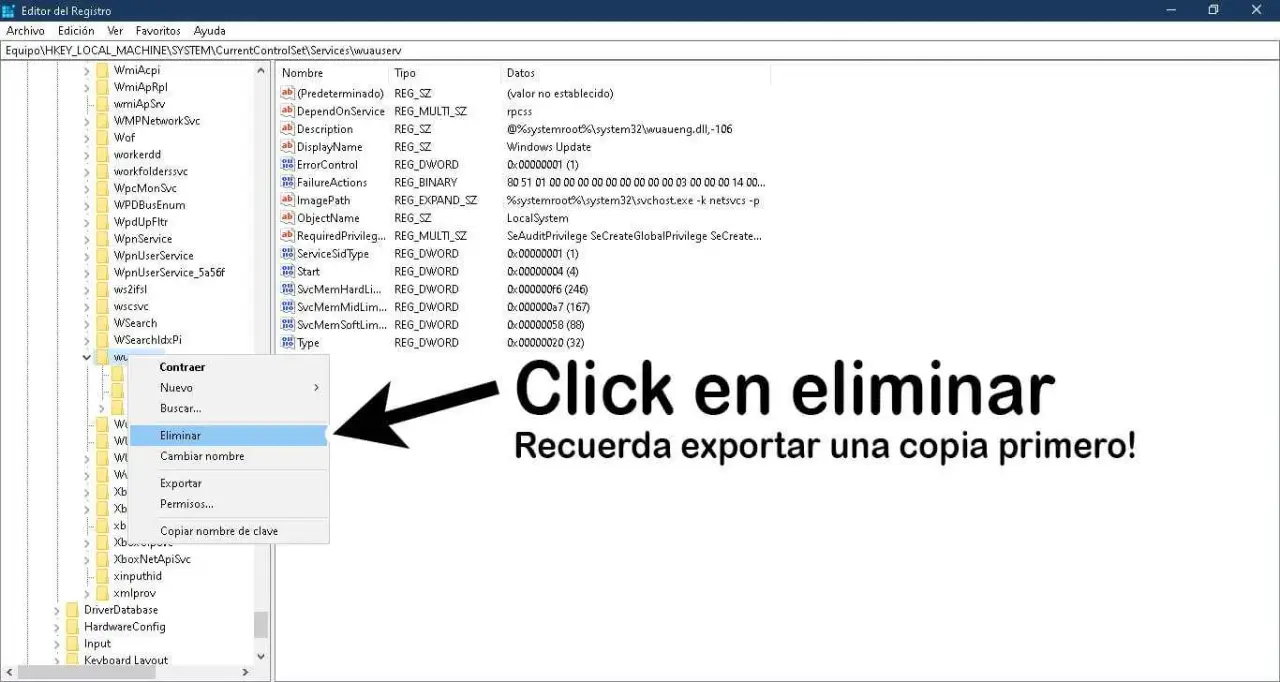This screenshot has width=1280, height=682.
Task: Open the Edición menu
Action: (76, 31)
